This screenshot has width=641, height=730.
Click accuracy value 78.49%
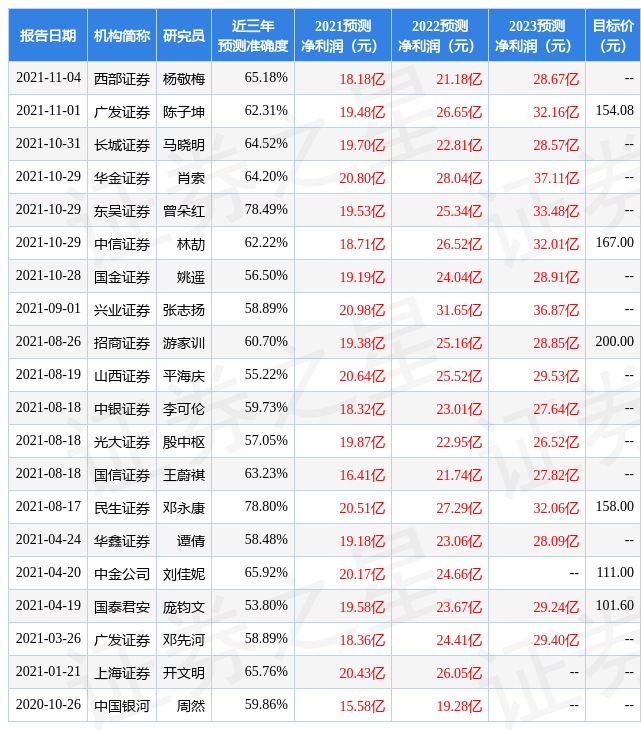click(x=266, y=210)
